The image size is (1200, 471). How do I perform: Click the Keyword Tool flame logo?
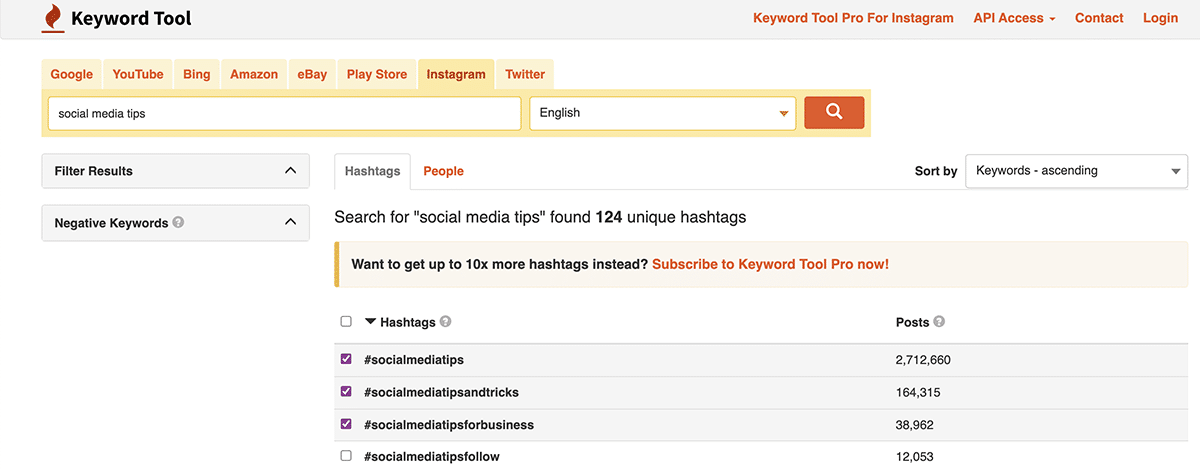click(52, 18)
